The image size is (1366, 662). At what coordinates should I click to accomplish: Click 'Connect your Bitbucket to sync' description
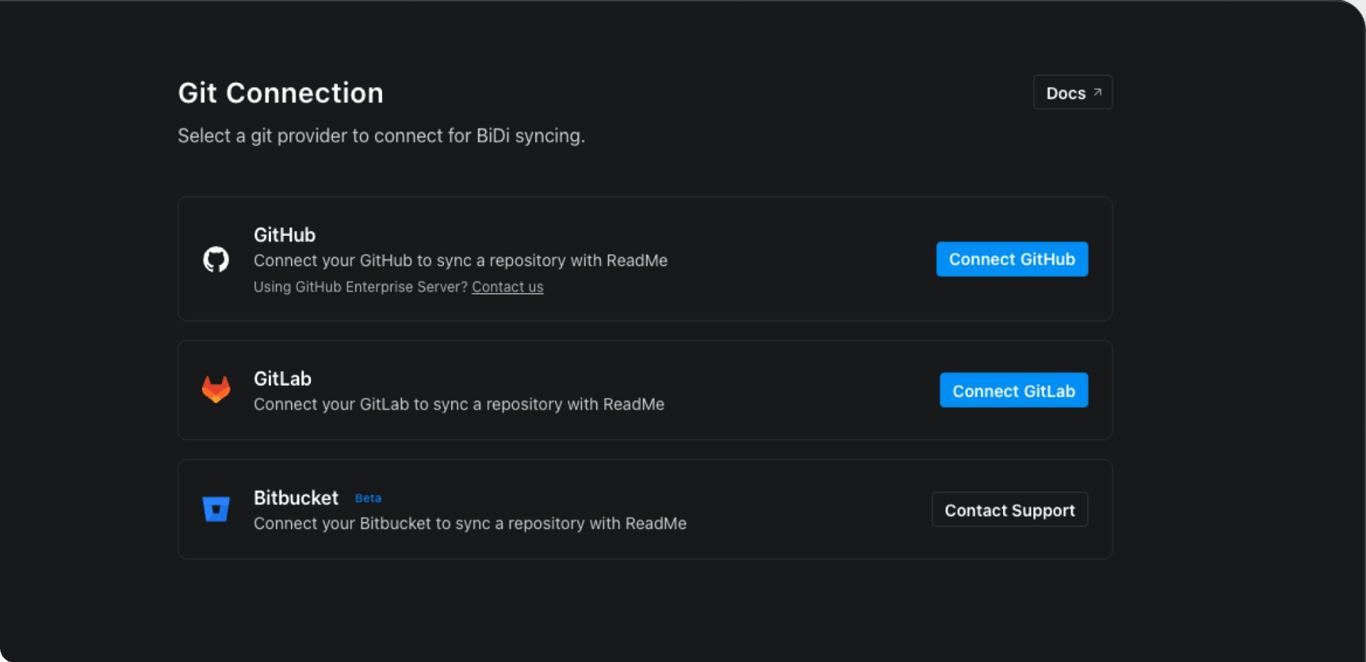(470, 524)
